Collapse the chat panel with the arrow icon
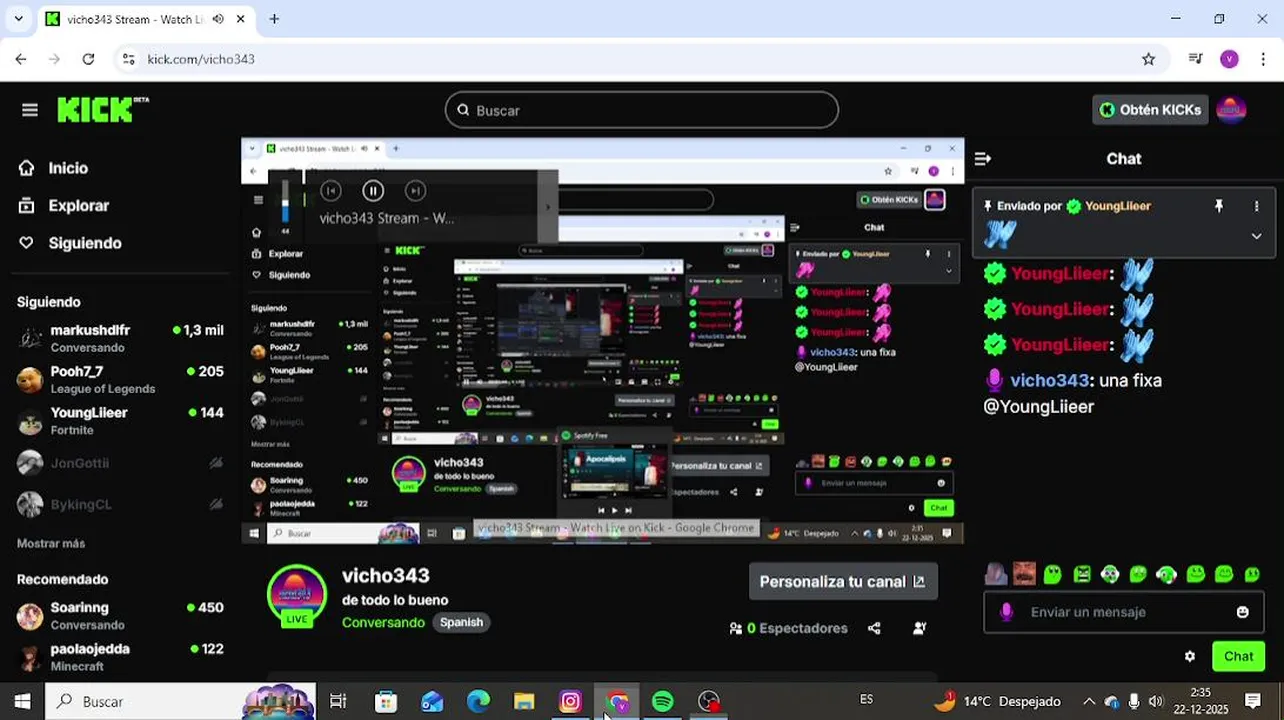This screenshot has height=720, width=1284. [x=983, y=159]
